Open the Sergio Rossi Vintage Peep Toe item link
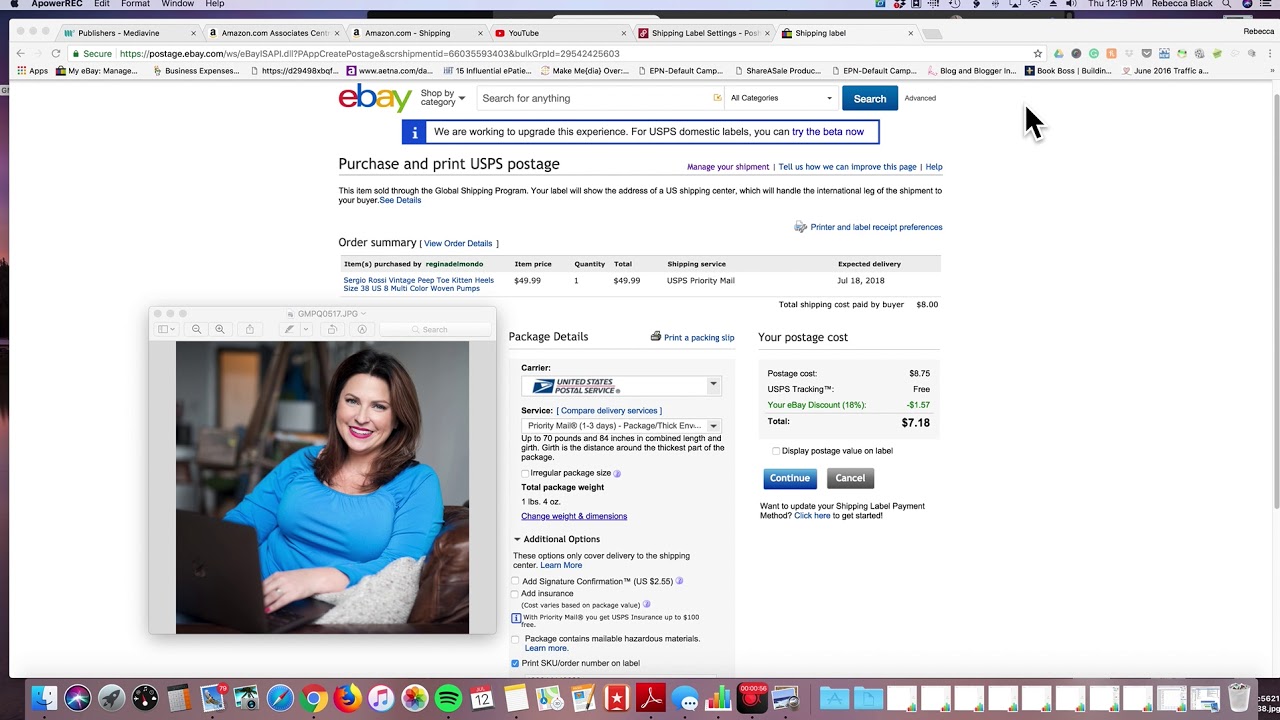The width and height of the screenshot is (1280, 720). (419, 284)
